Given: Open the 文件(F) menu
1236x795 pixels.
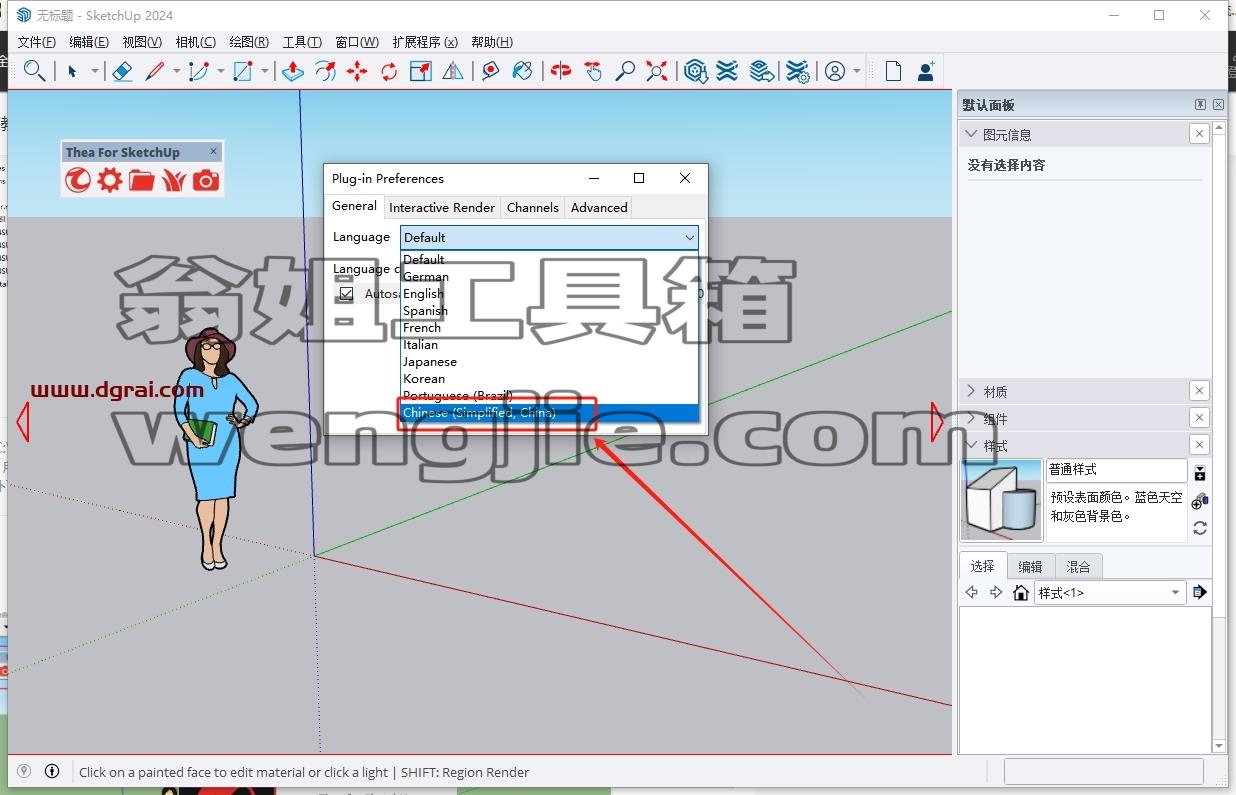Looking at the screenshot, I should click(36, 42).
